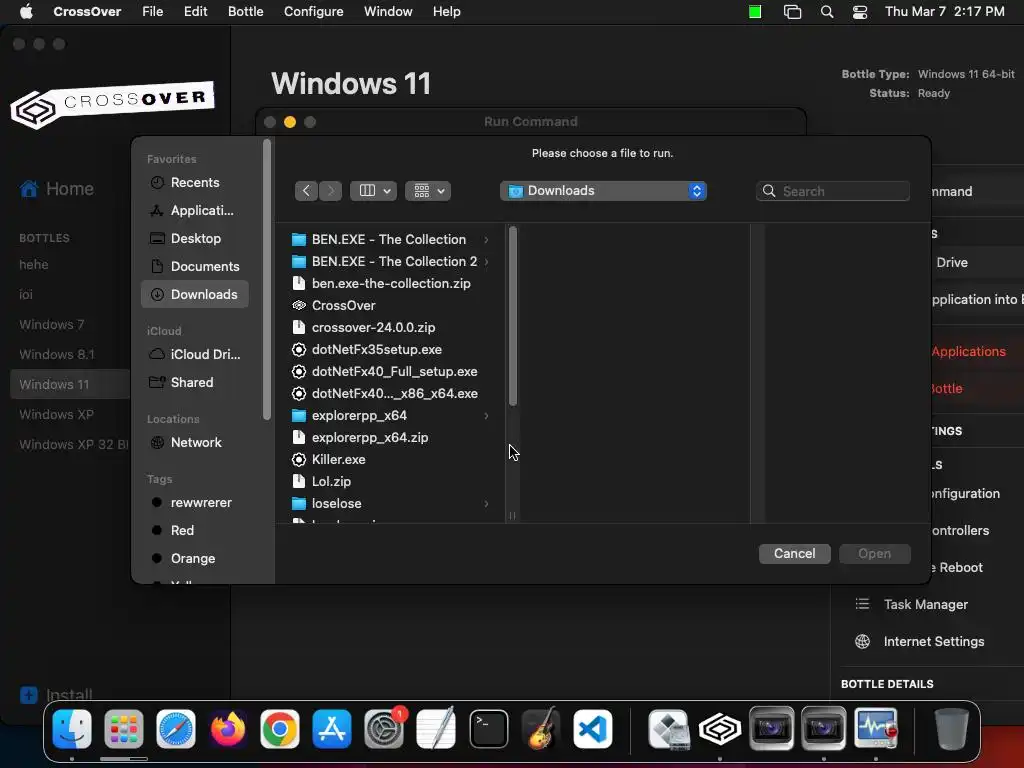Click the Task Manager list icon
The image size is (1024, 768).
(x=862, y=604)
